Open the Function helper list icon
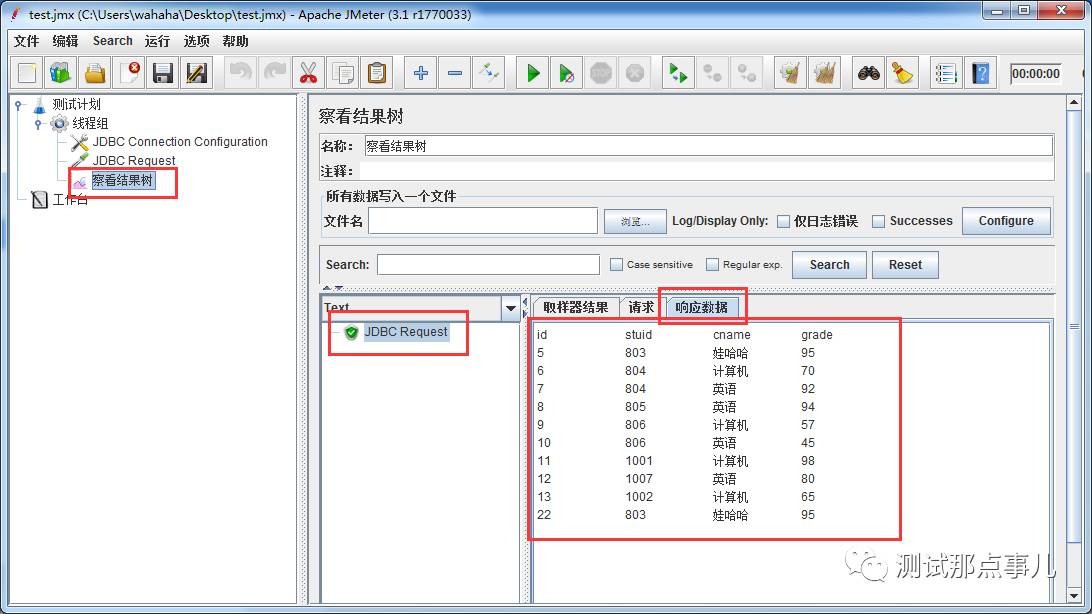The height and width of the screenshot is (614, 1092). click(x=946, y=73)
